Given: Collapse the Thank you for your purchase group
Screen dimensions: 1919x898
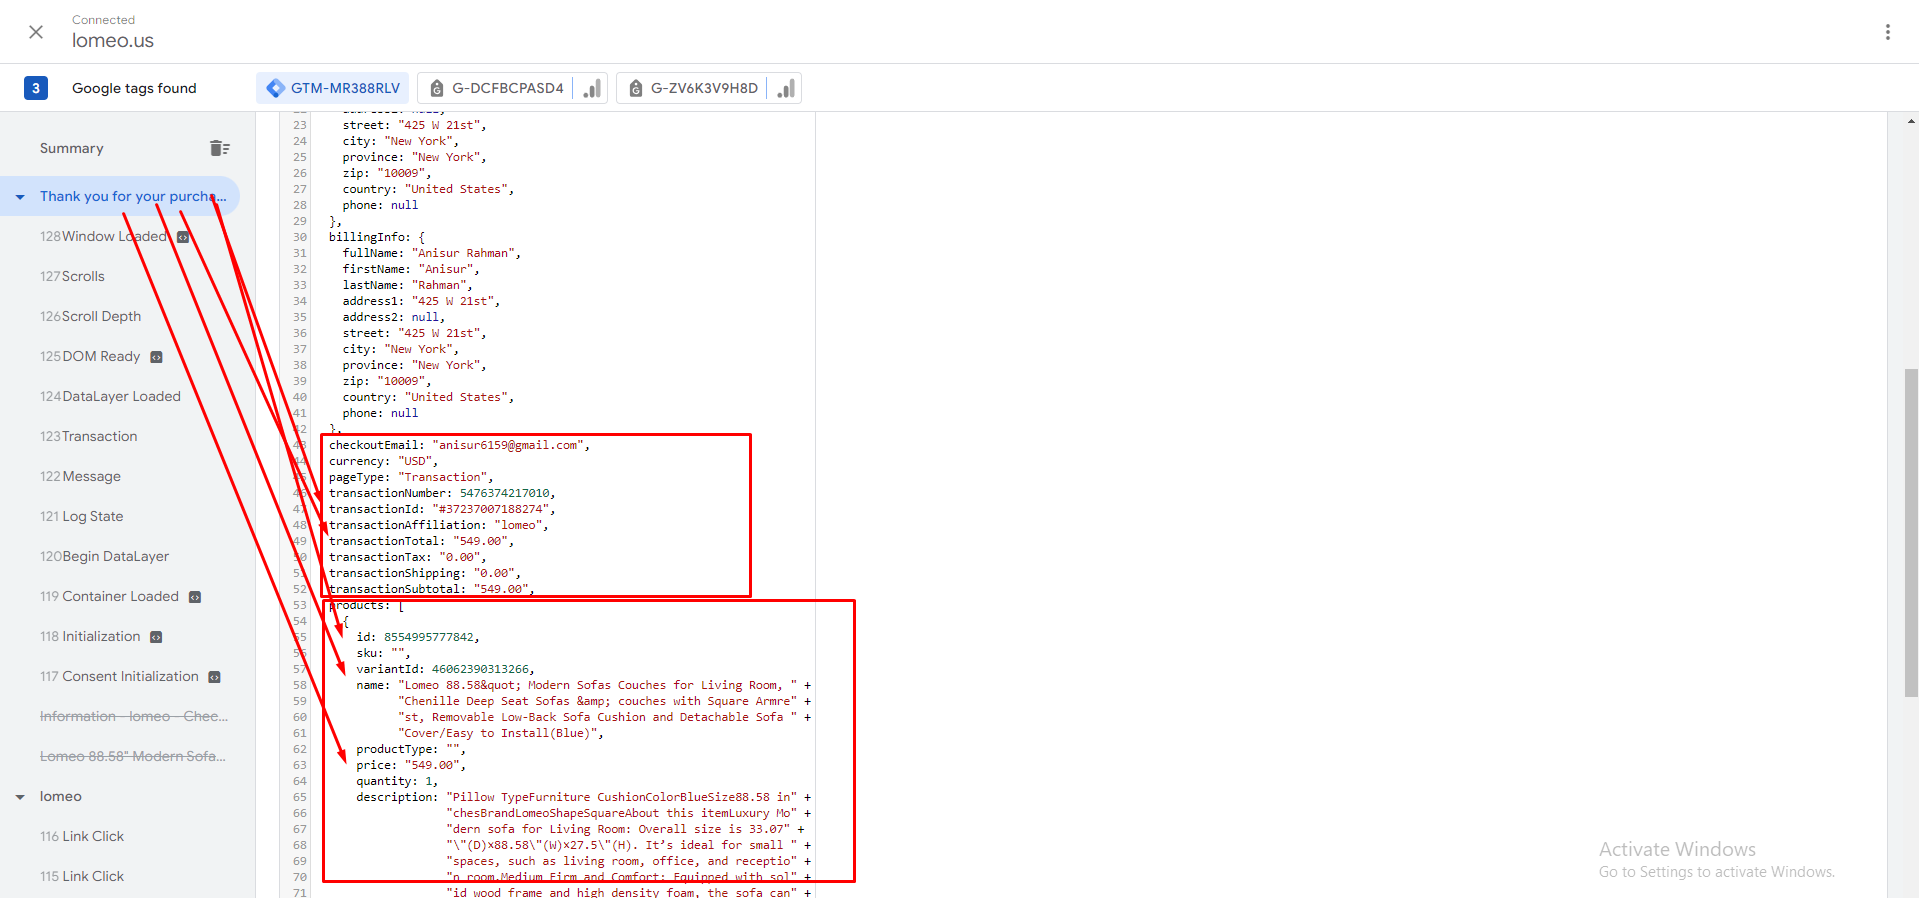Looking at the screenshot, I should [20, 197].
